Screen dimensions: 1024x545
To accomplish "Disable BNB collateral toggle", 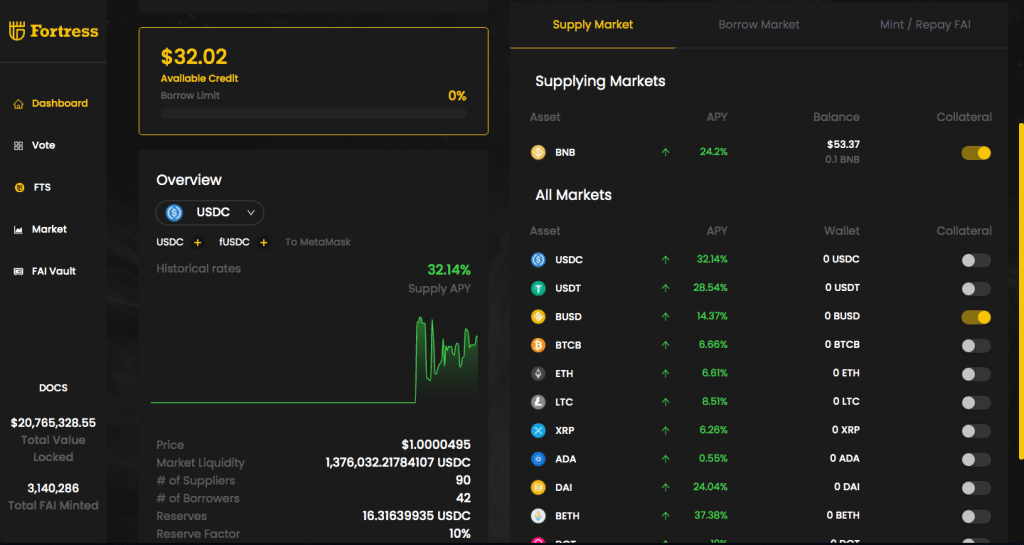I will pyautogui.click(x=976, y=153).
